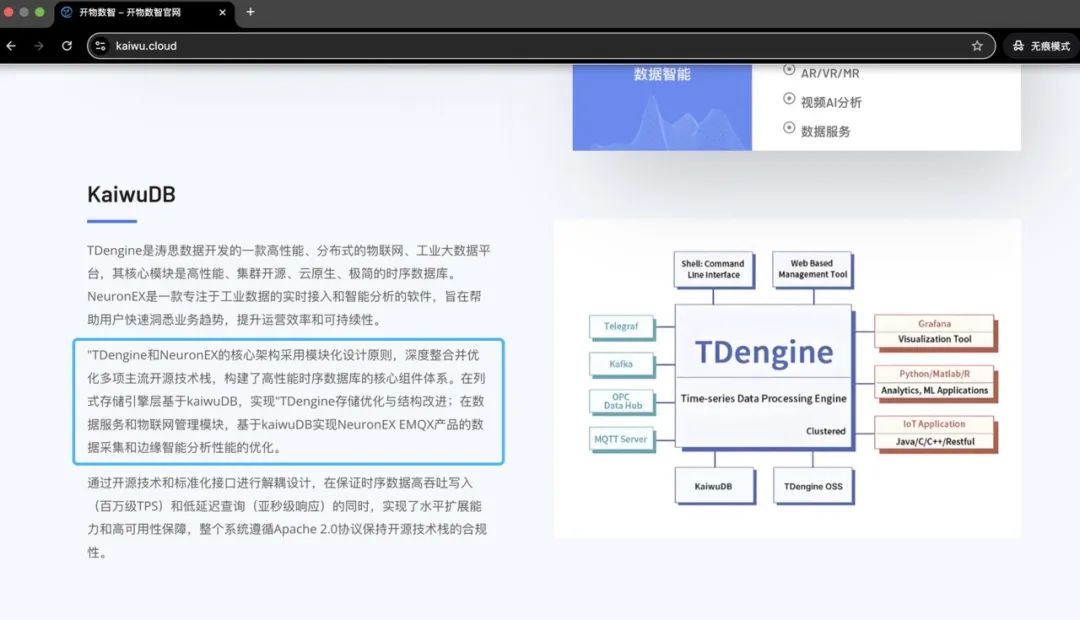The image size is (1080, 620).
Task: Open the incognito mode indicator
Action: click(x=1041, y=45)
